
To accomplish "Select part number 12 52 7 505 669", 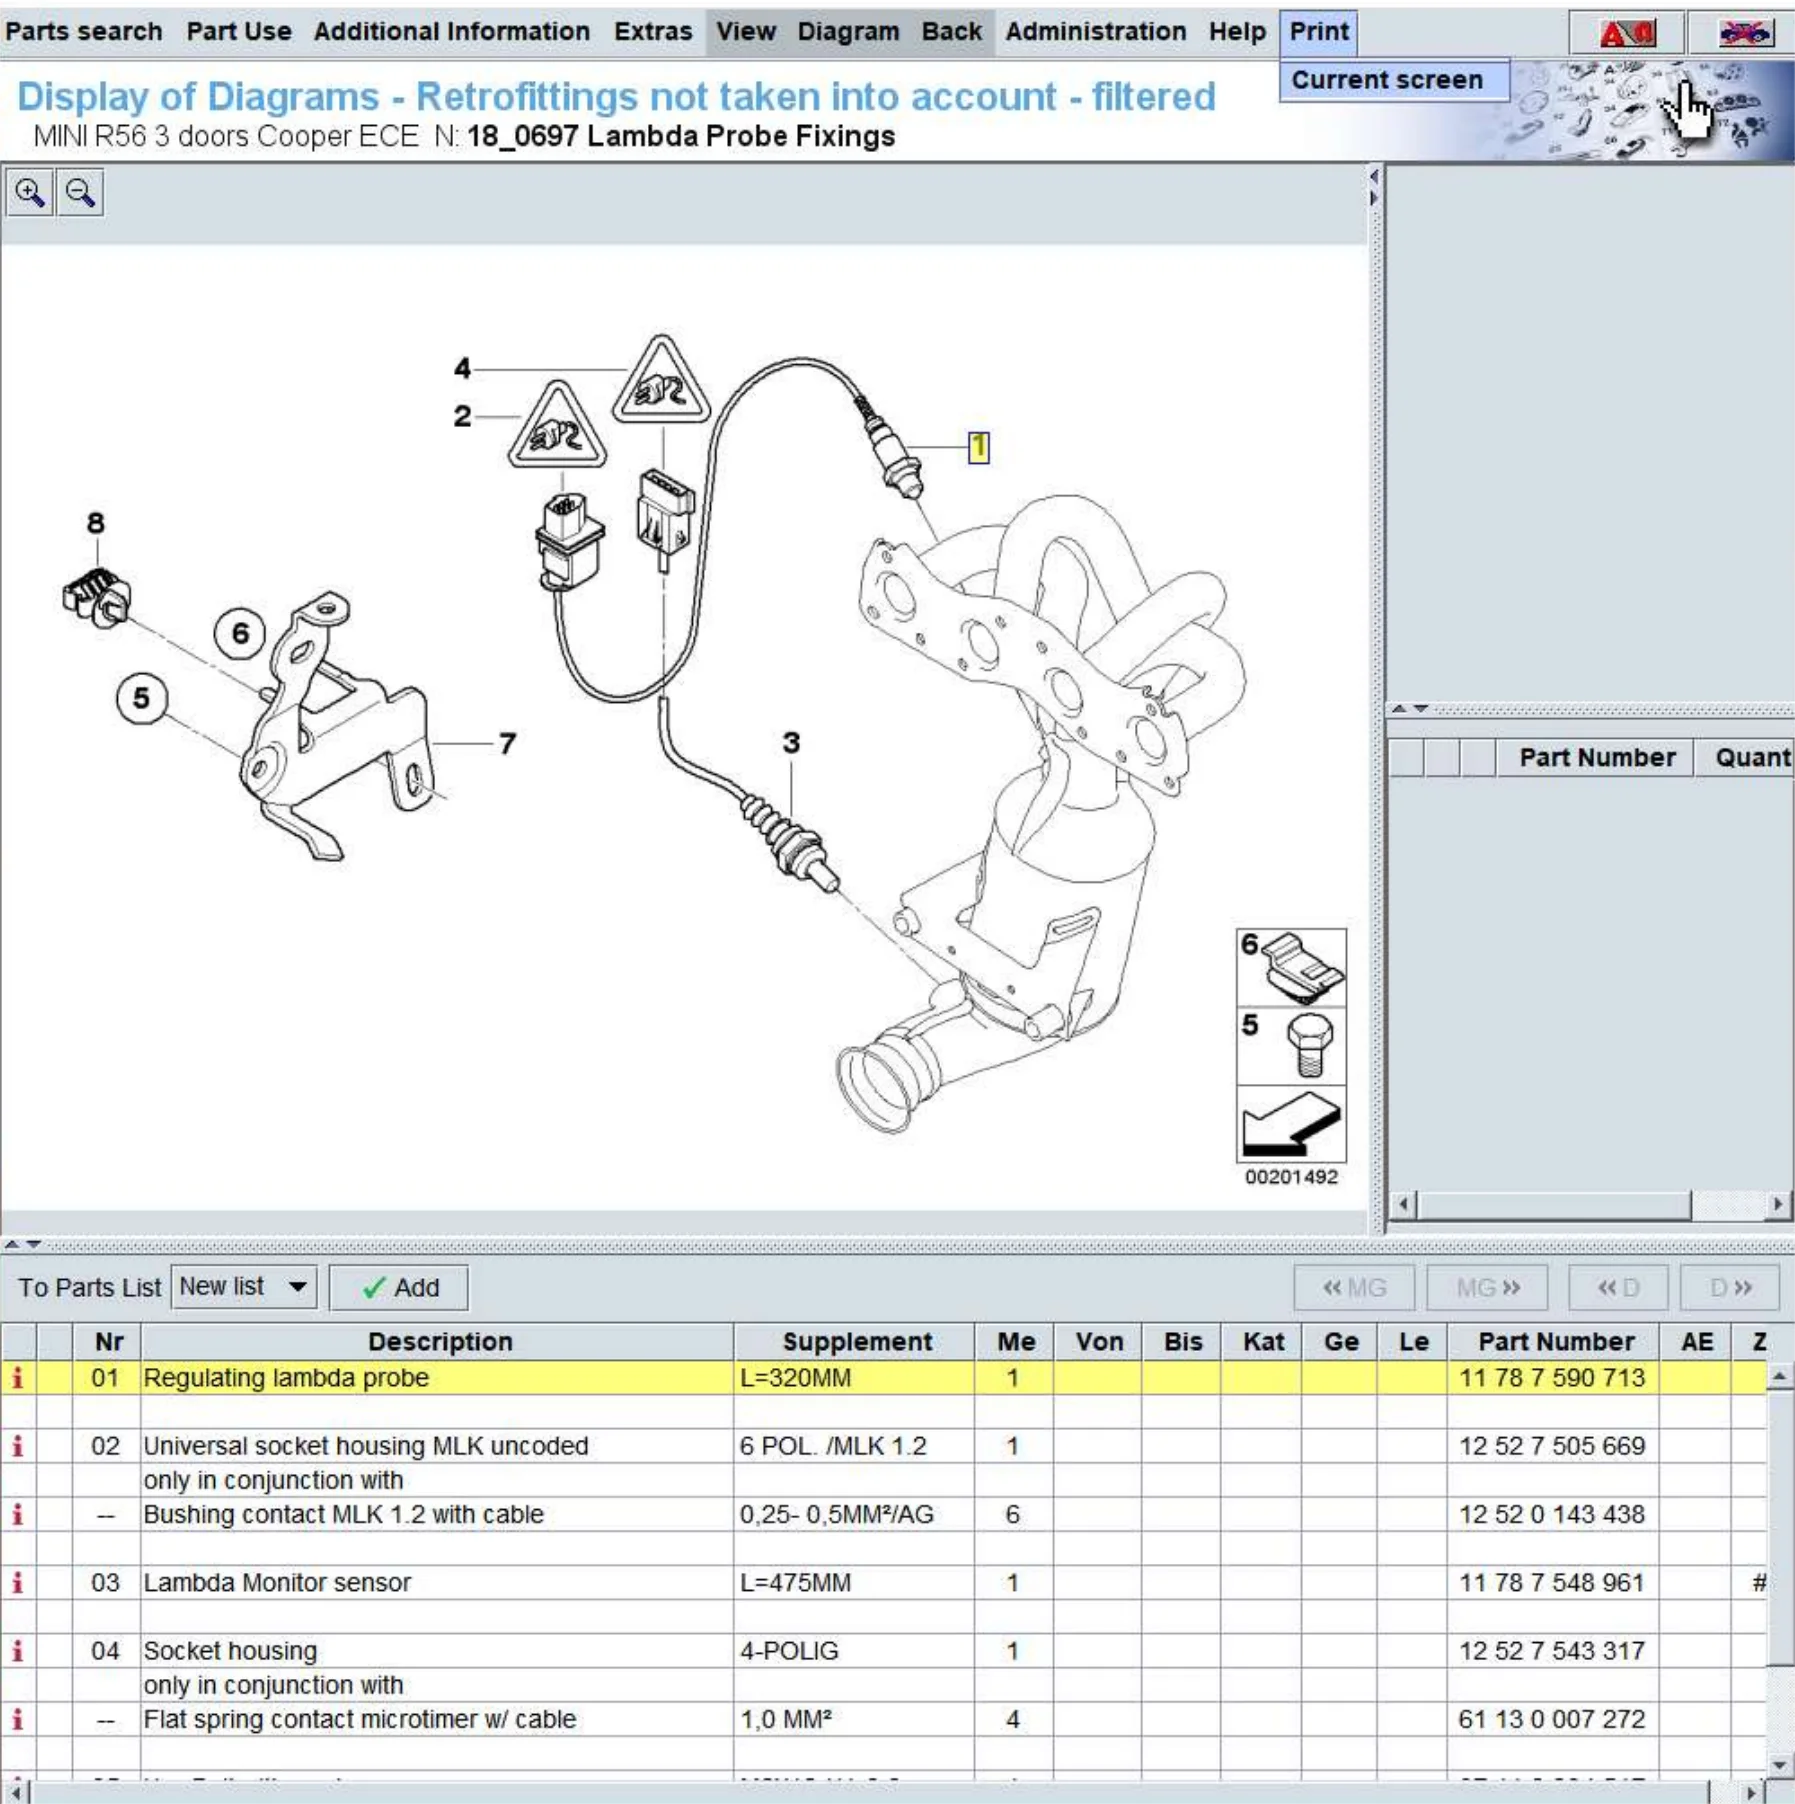I will coord(1551,1446).
